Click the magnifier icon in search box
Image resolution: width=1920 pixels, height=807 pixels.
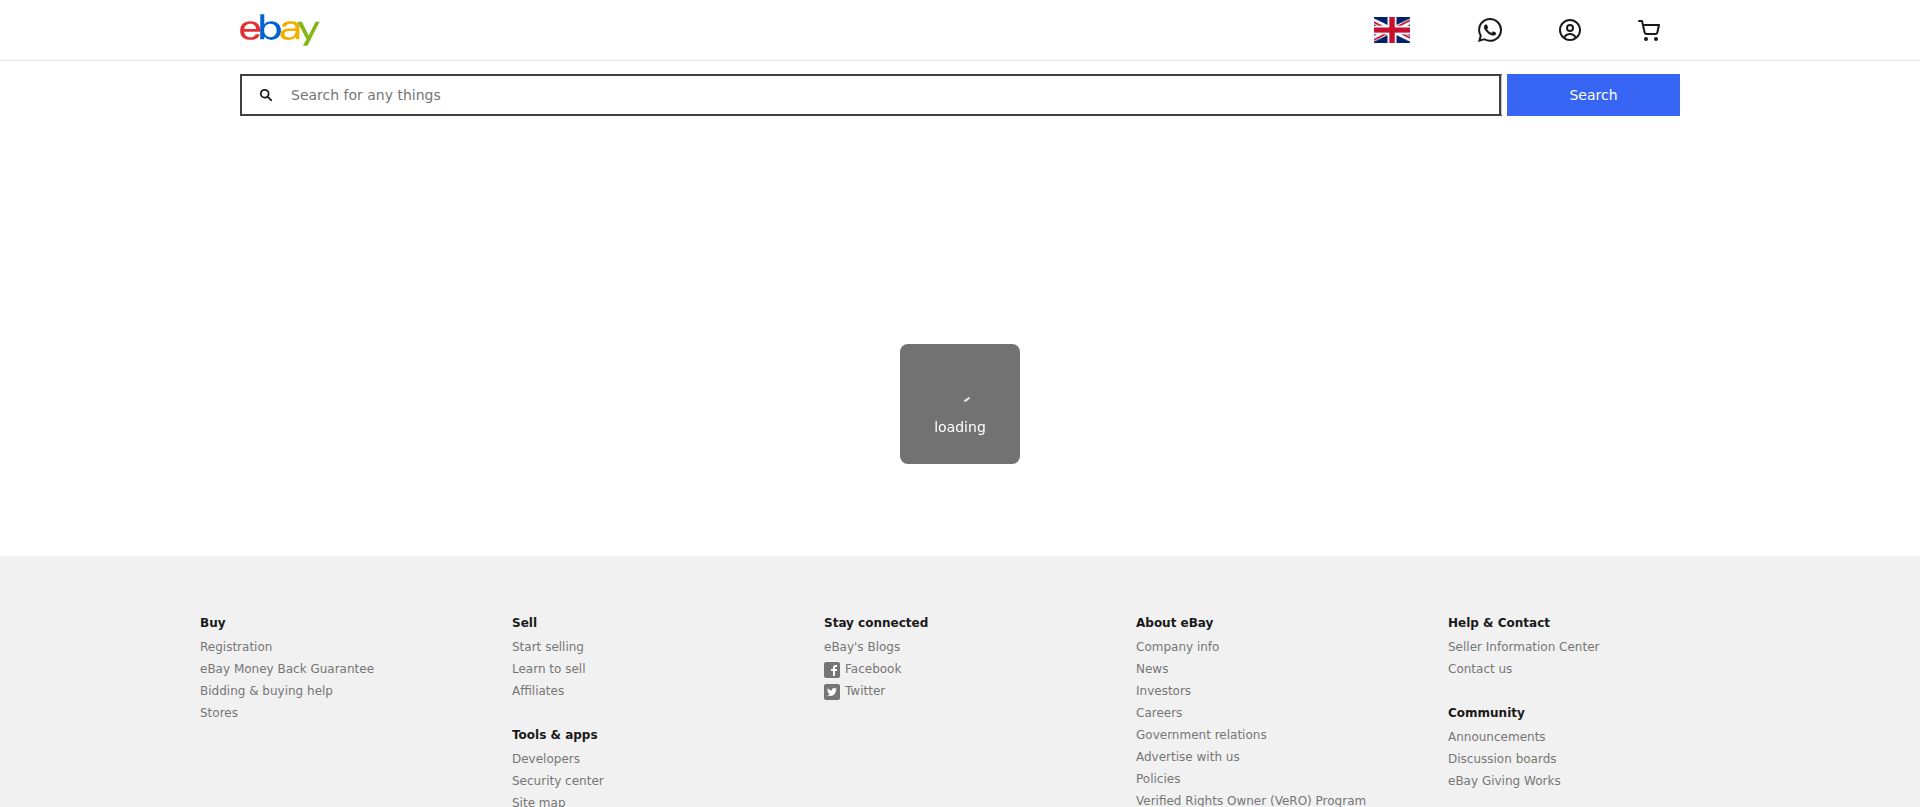coord(266,95)
